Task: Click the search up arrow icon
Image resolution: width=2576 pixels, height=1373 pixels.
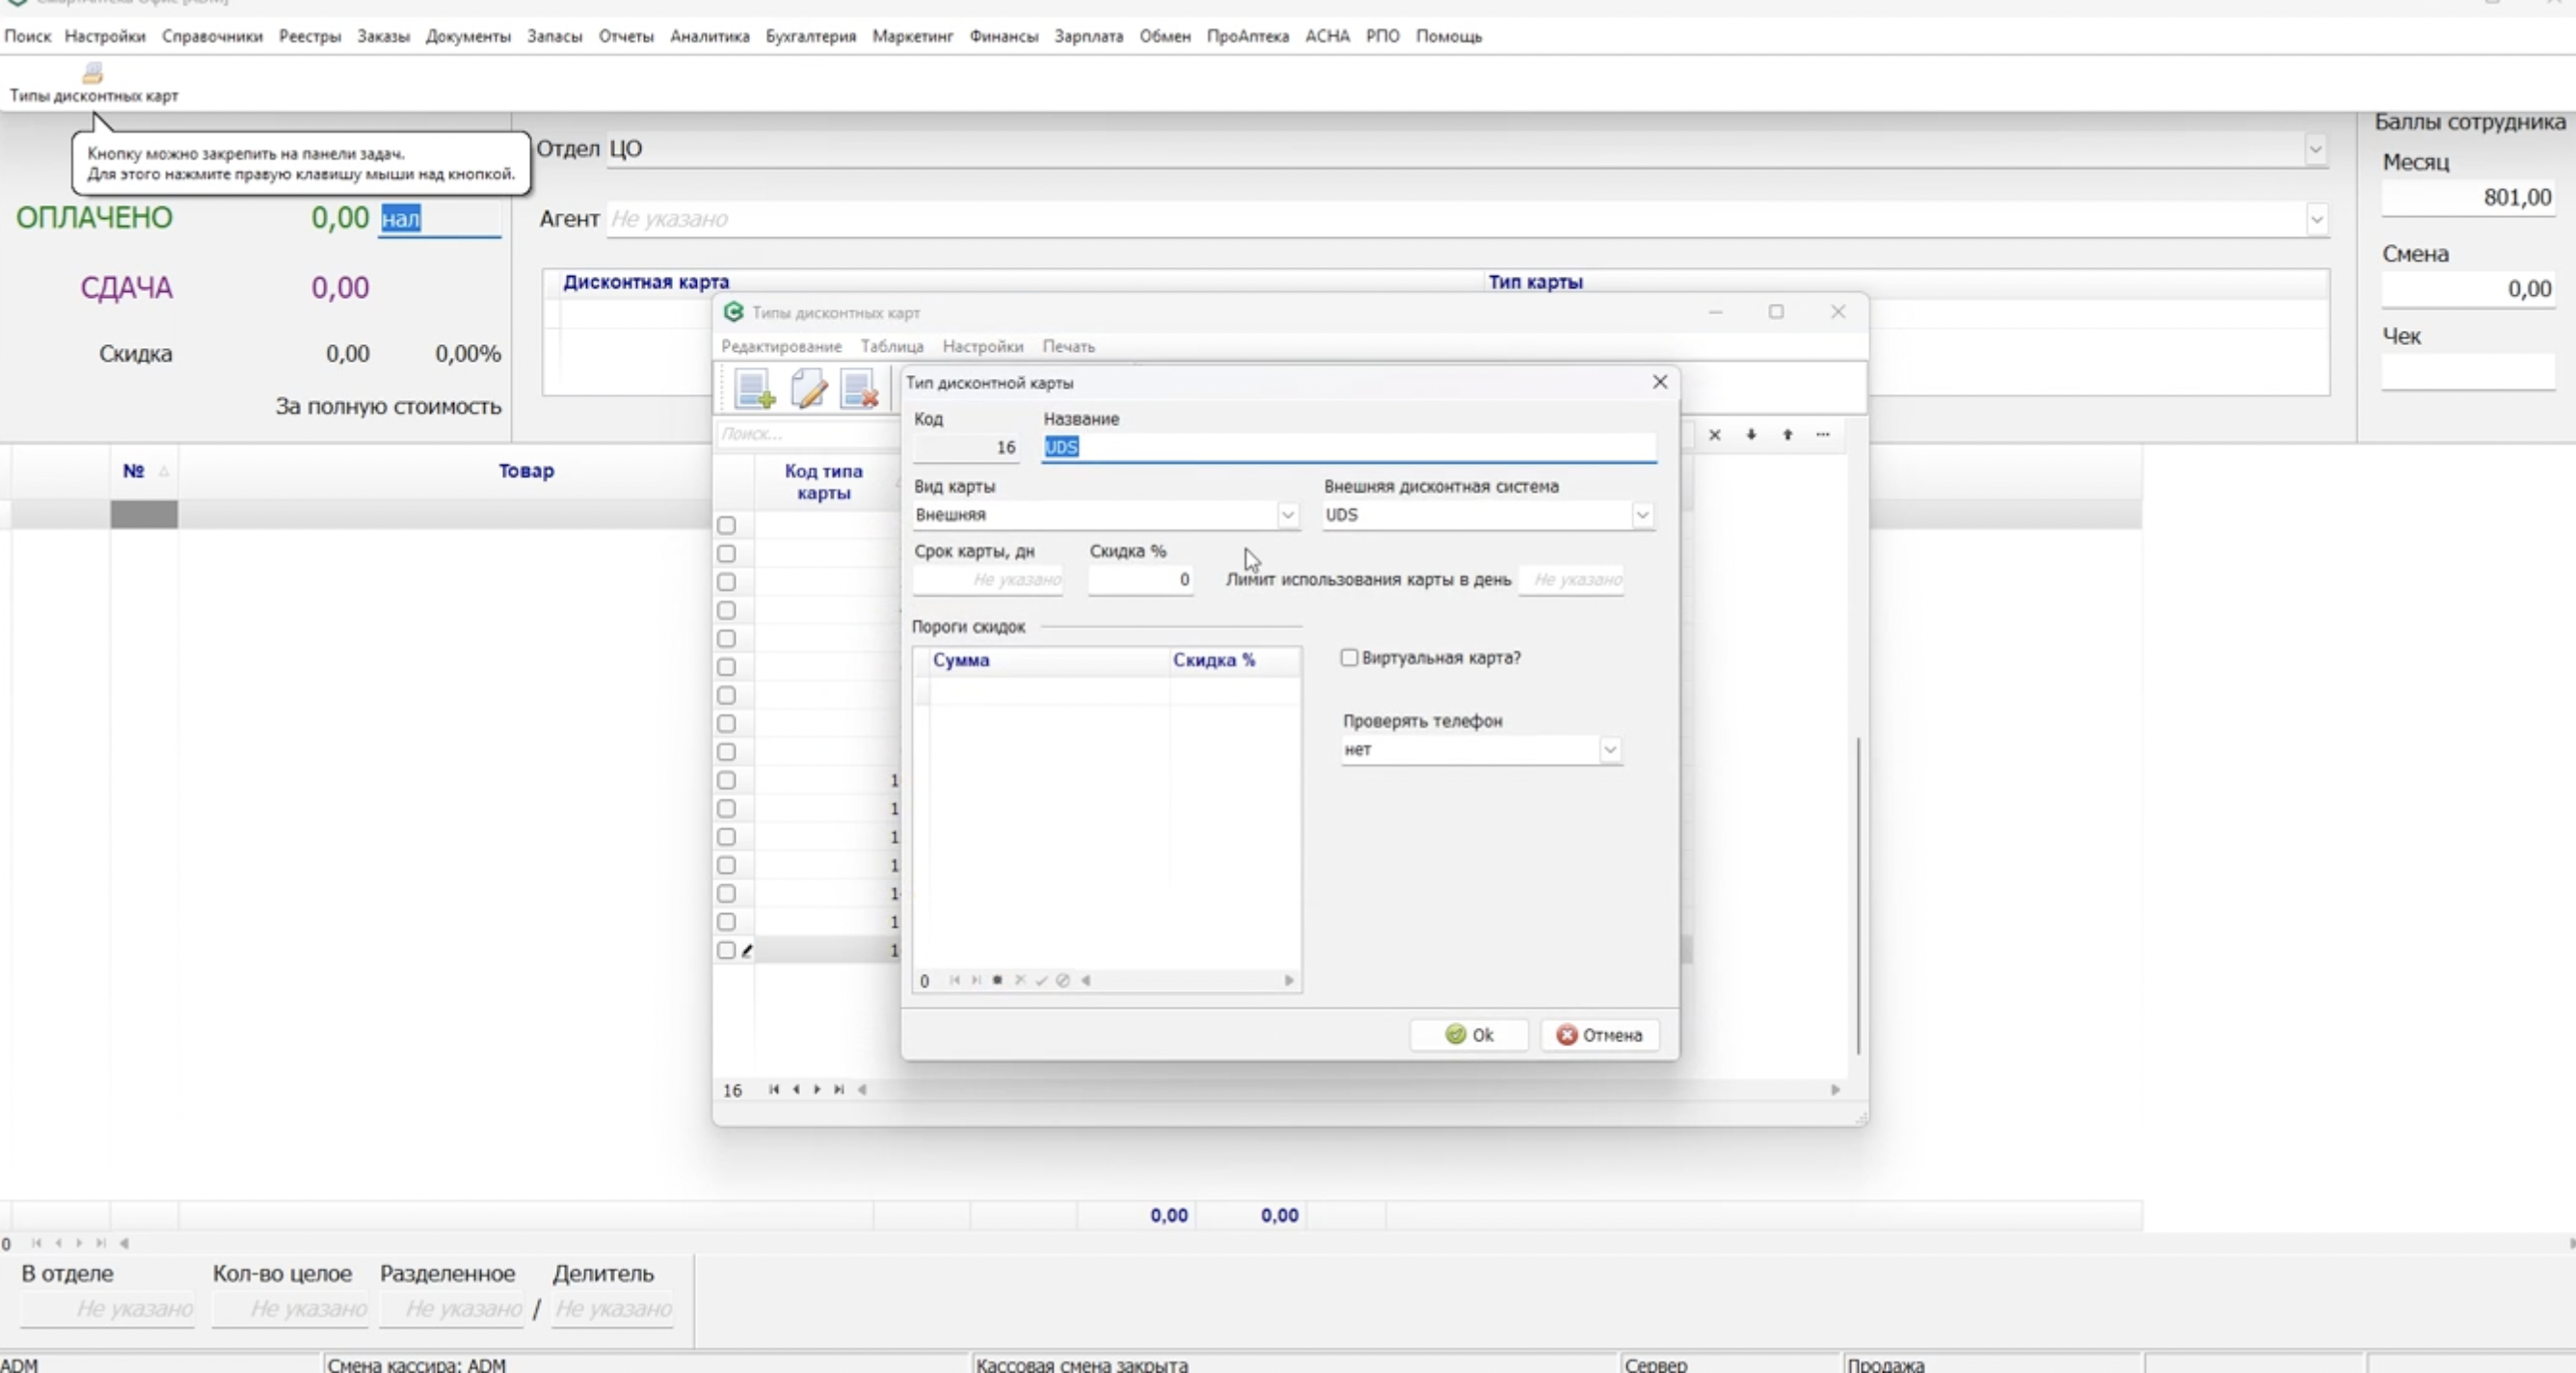Action: tap(1787, 435)
